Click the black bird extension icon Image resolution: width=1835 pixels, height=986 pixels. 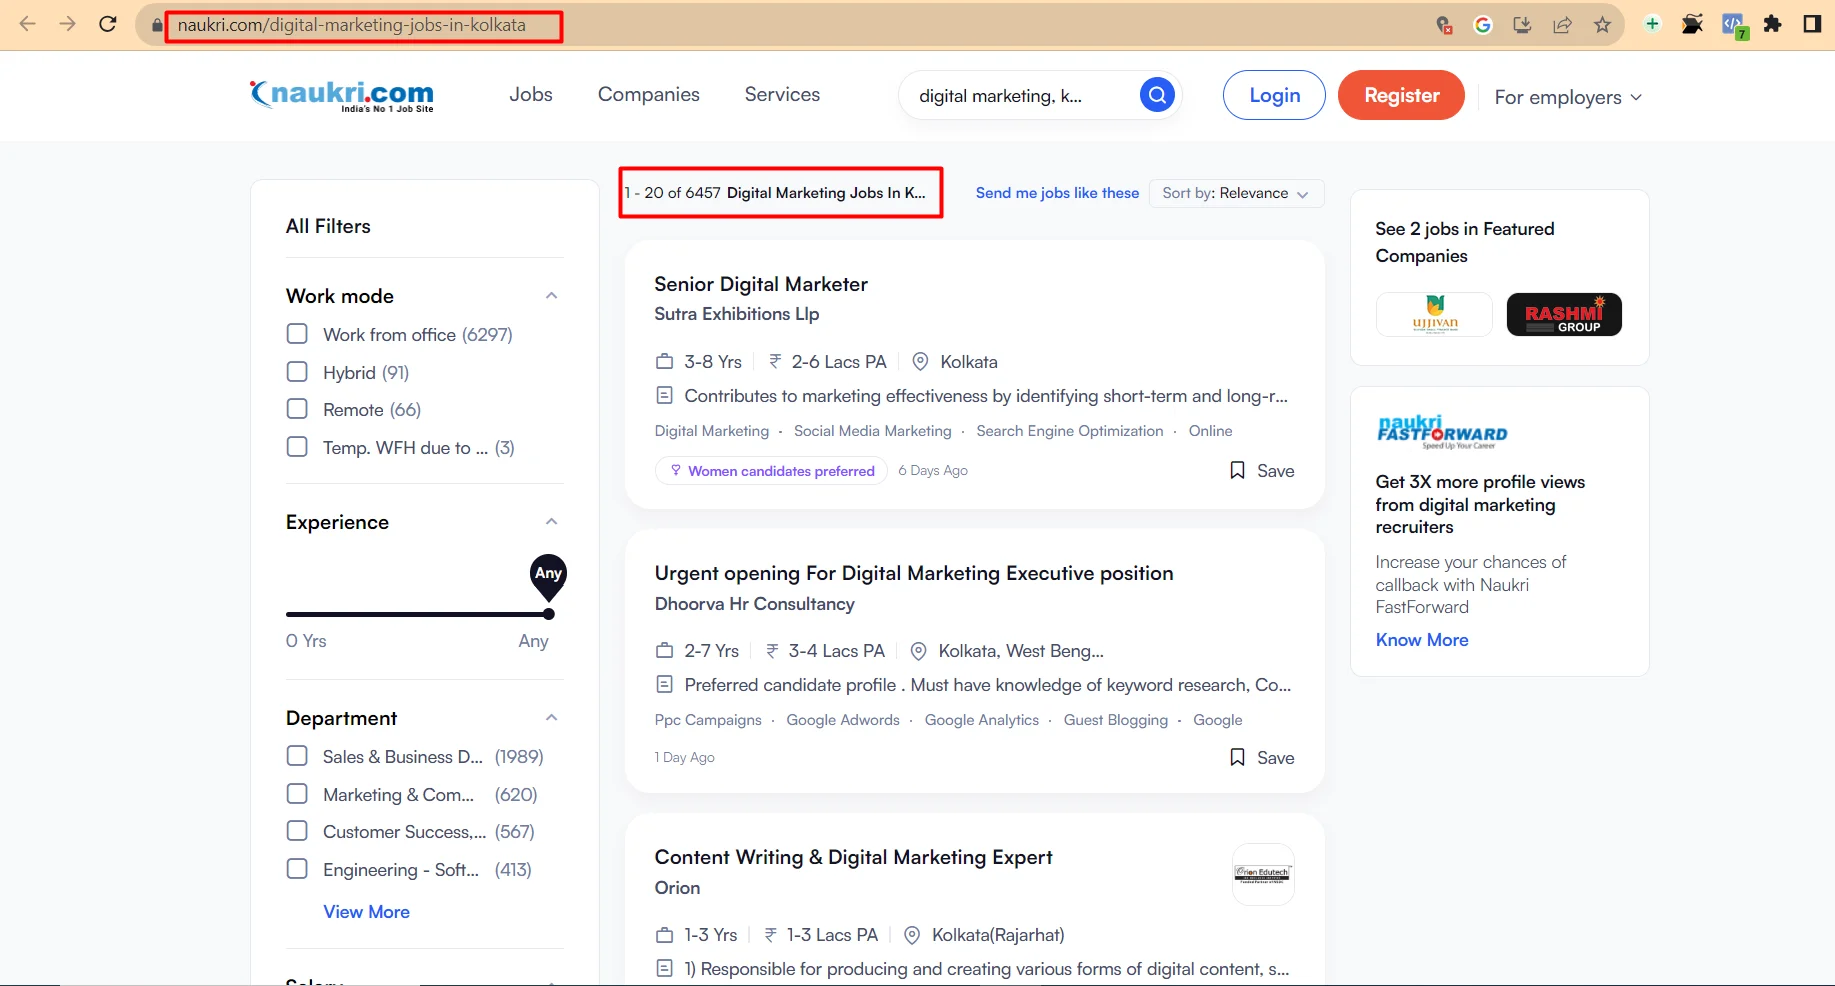pos(1692,24)
